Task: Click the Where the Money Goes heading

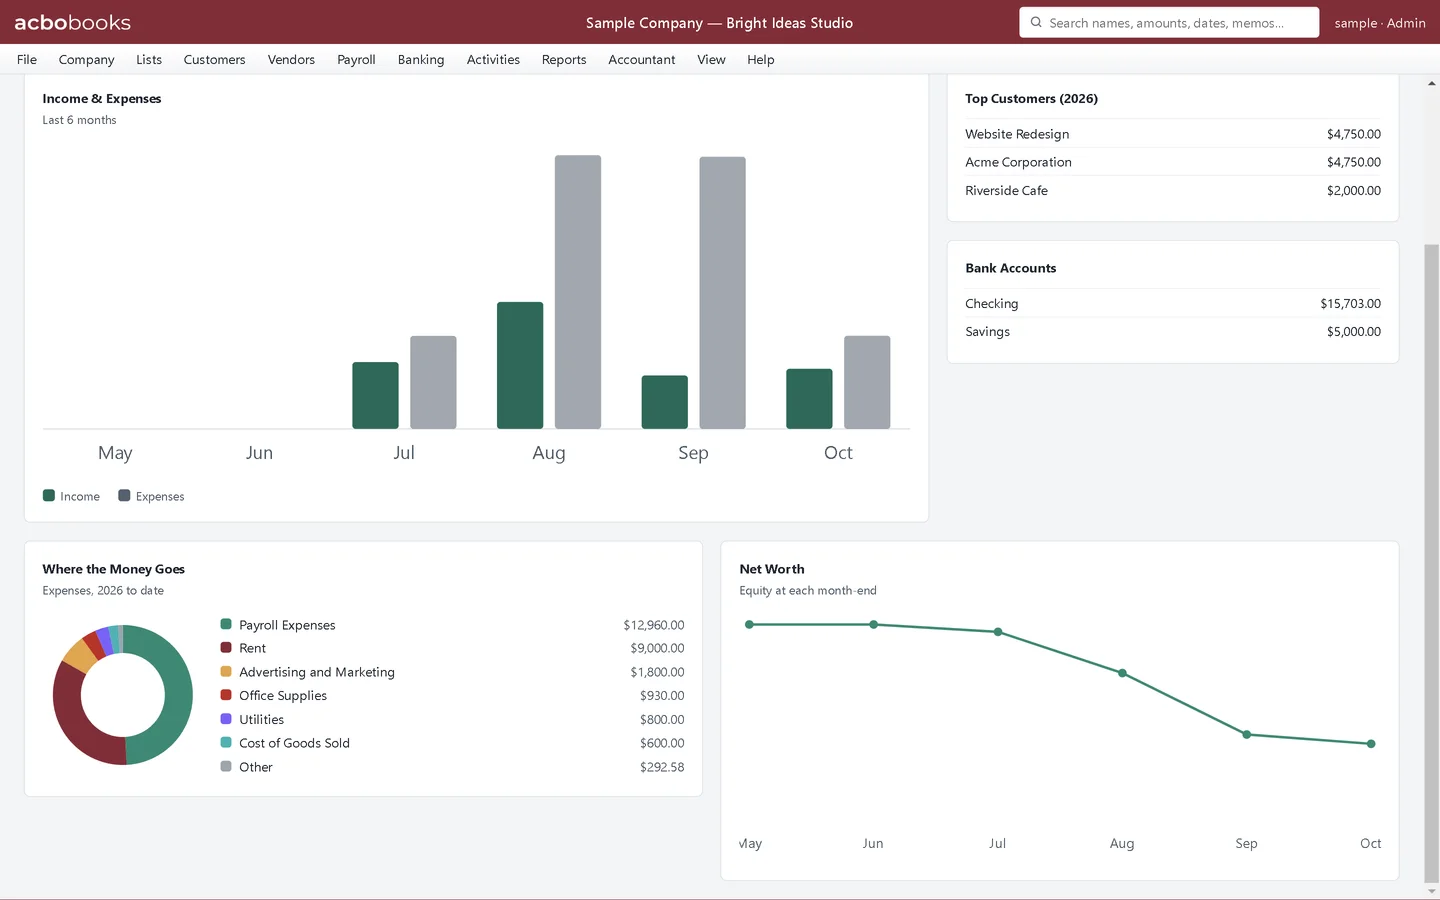Action: coord(113,569)
